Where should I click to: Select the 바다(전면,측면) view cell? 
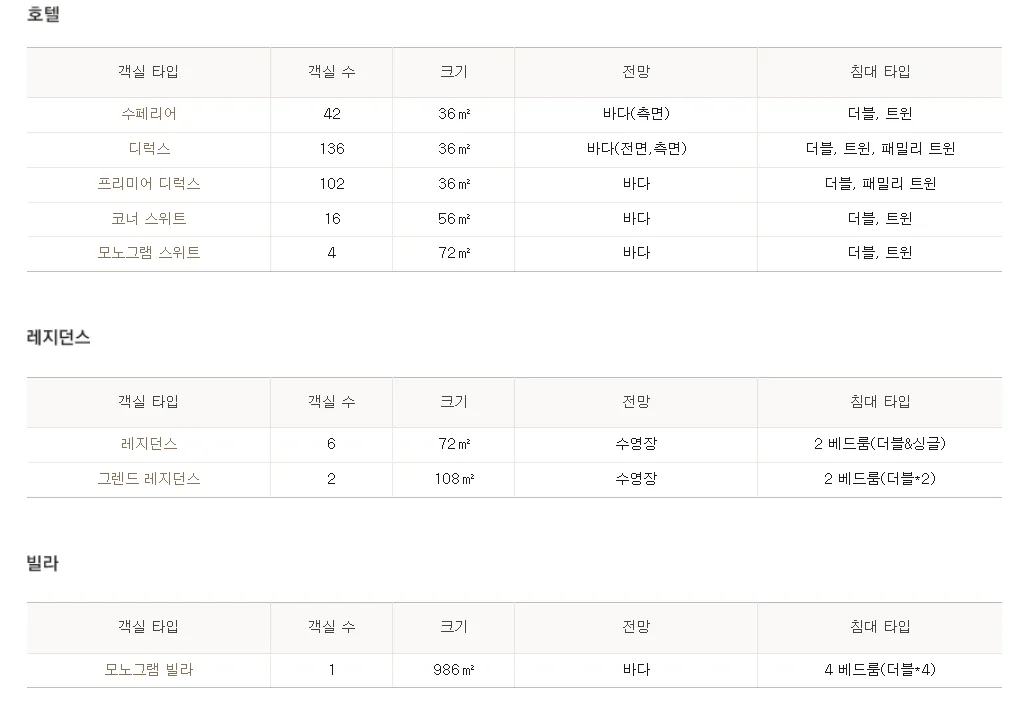637,149
